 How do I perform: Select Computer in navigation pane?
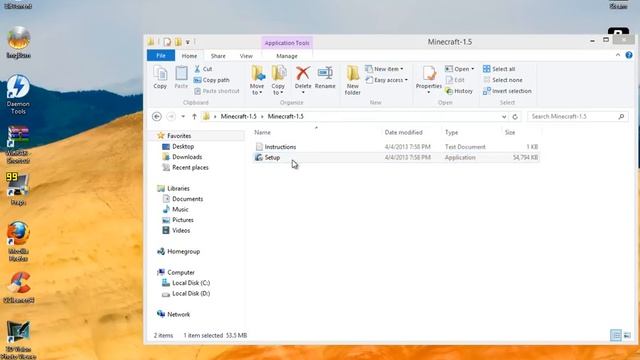(176, 272)
